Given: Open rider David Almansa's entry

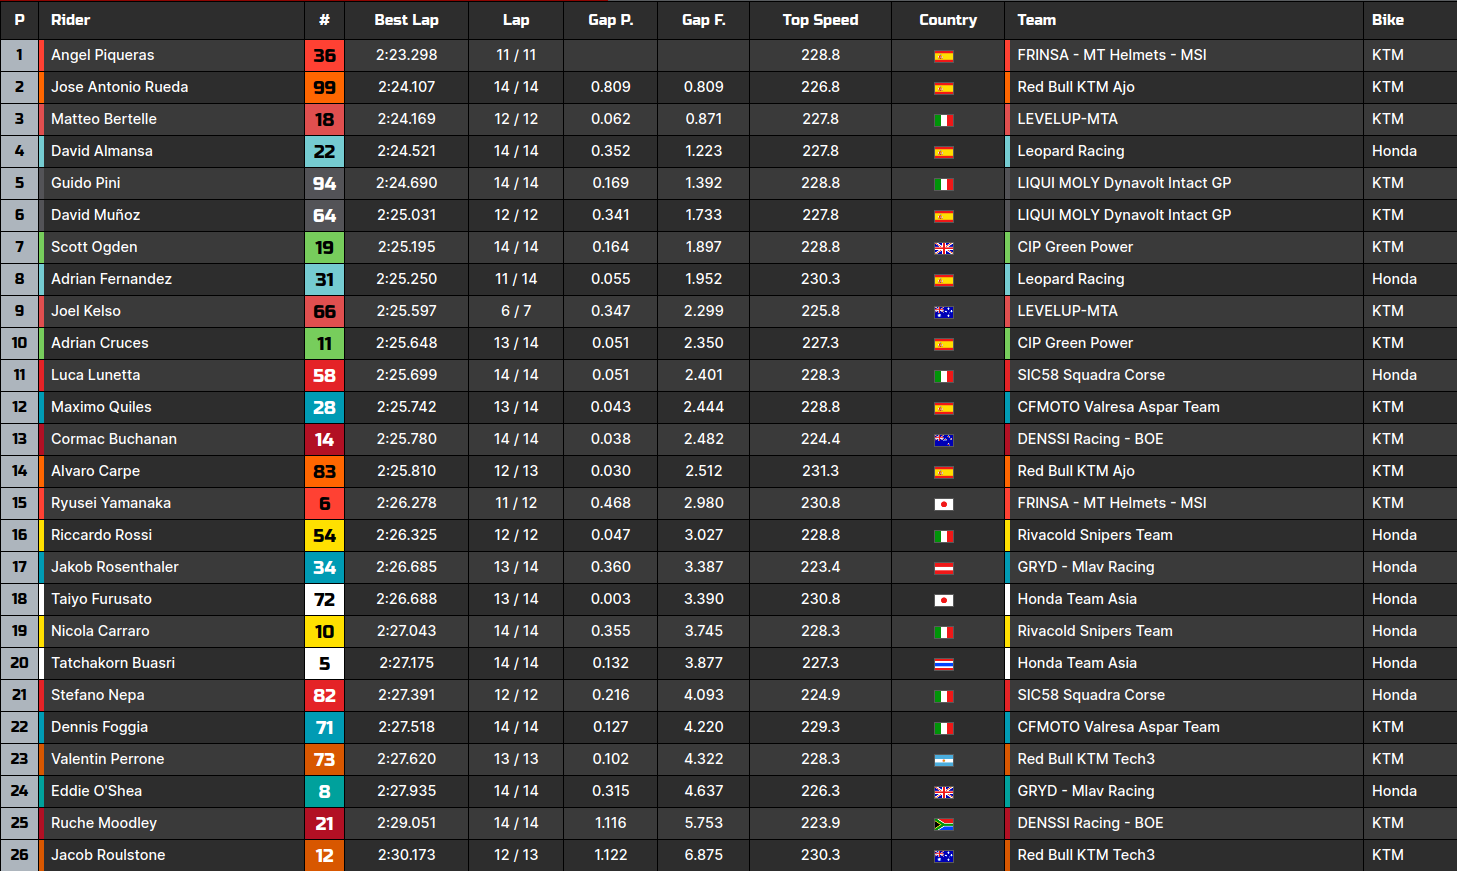Looking at the screenshot, I should [x=102, y=151].
